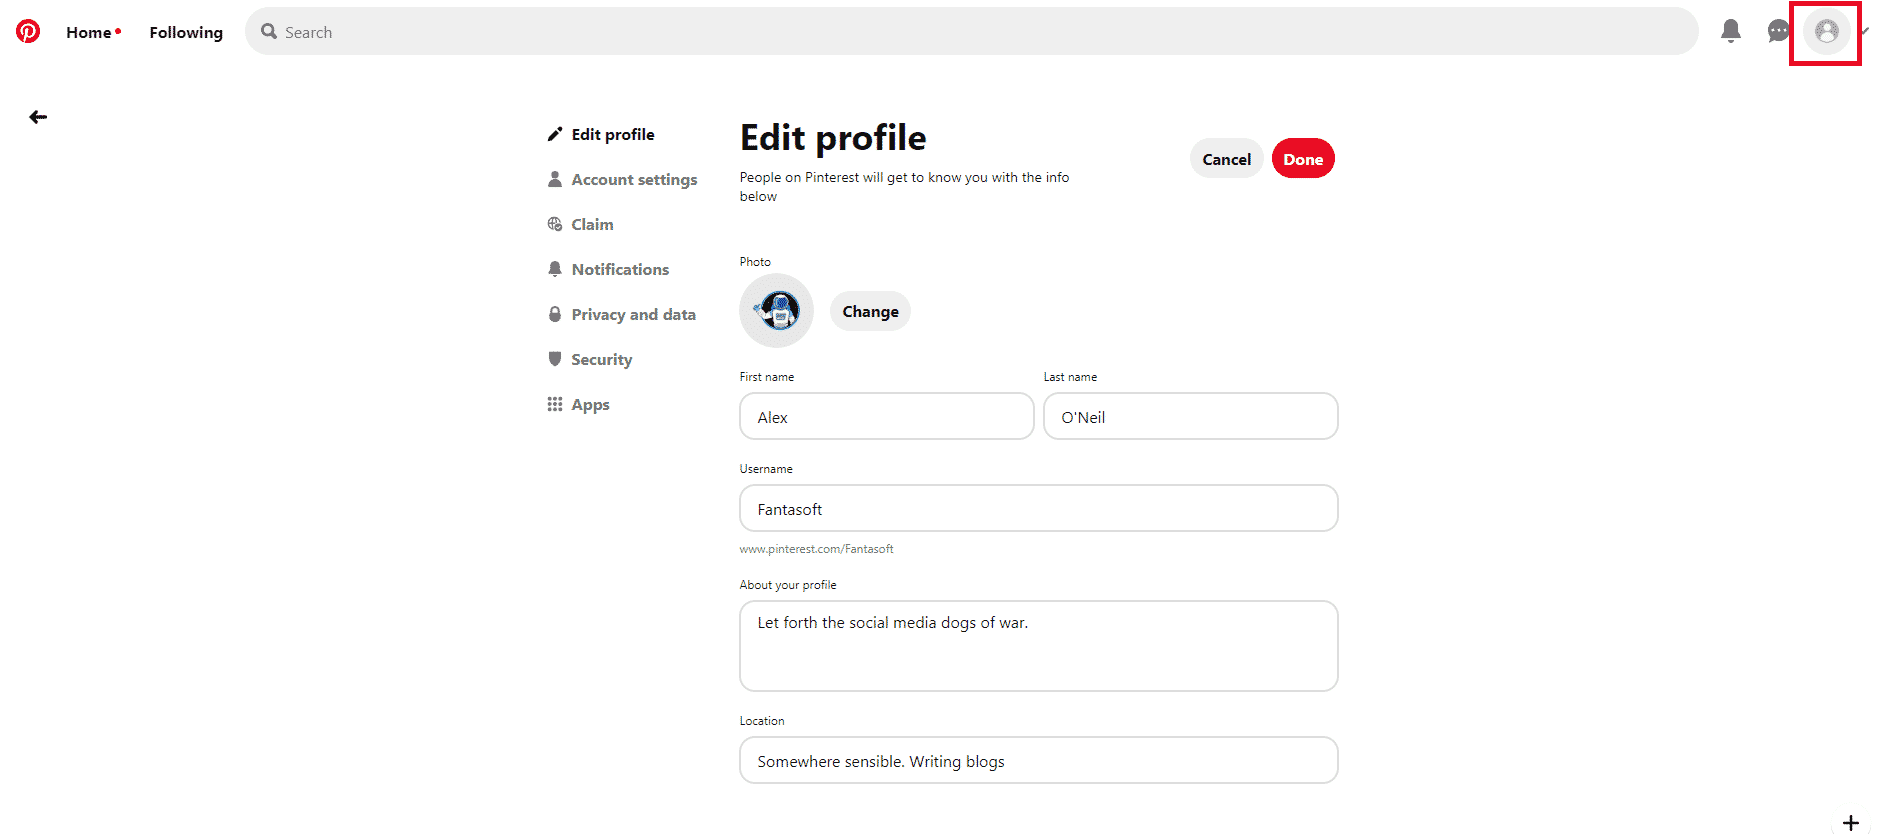Screen dimensions: 1888x834
Task: Click the 'People on Pinterest will get to know you' text
Action: click(x=904, y=187)
